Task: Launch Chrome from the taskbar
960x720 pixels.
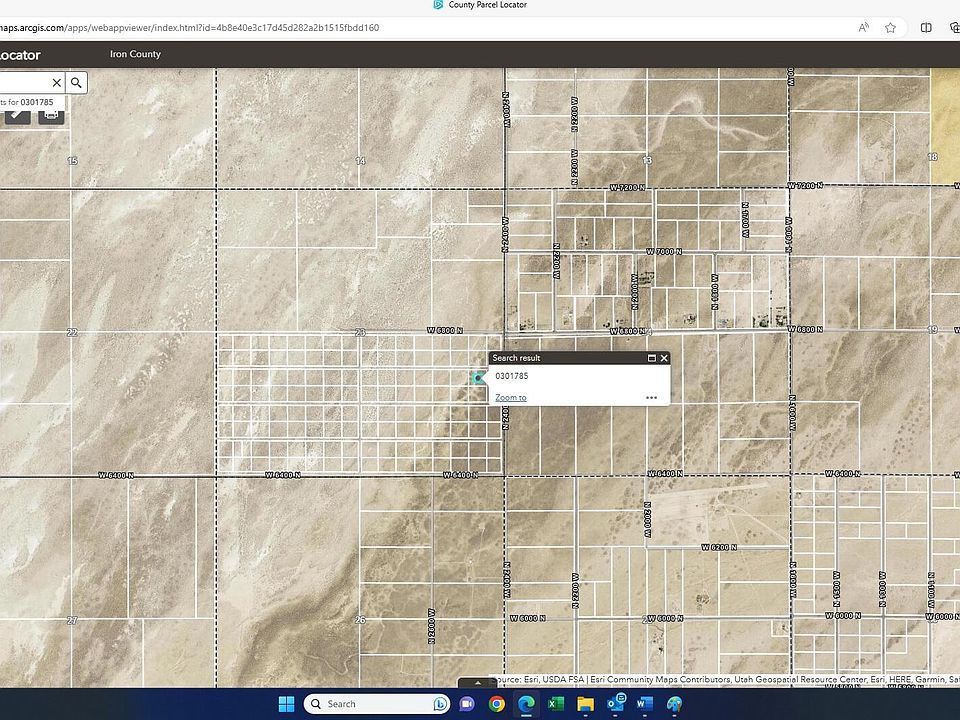Action: click(x=497, y=703)
